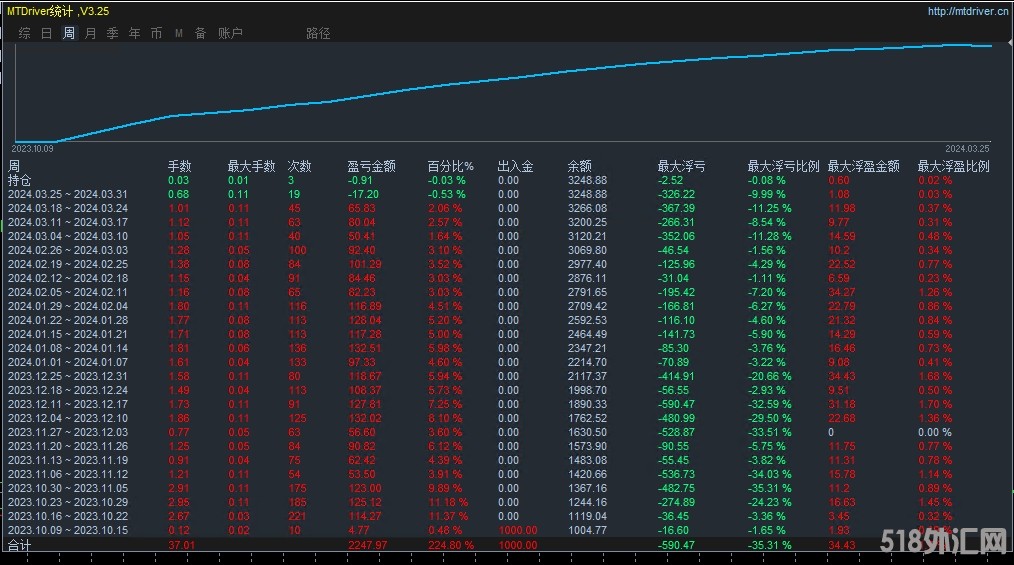Open the 日 daily statistics tab
The width and height of the screenshot is (1014, 565).
46,33
